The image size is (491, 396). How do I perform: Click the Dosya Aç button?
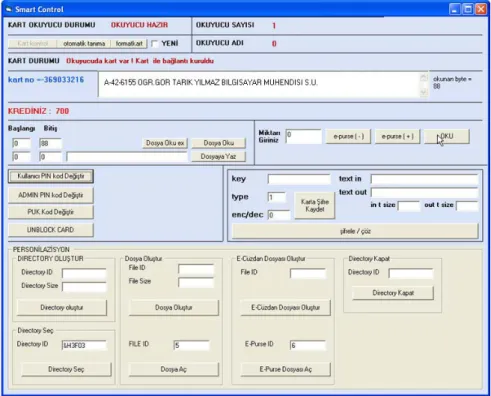point(174,369)
